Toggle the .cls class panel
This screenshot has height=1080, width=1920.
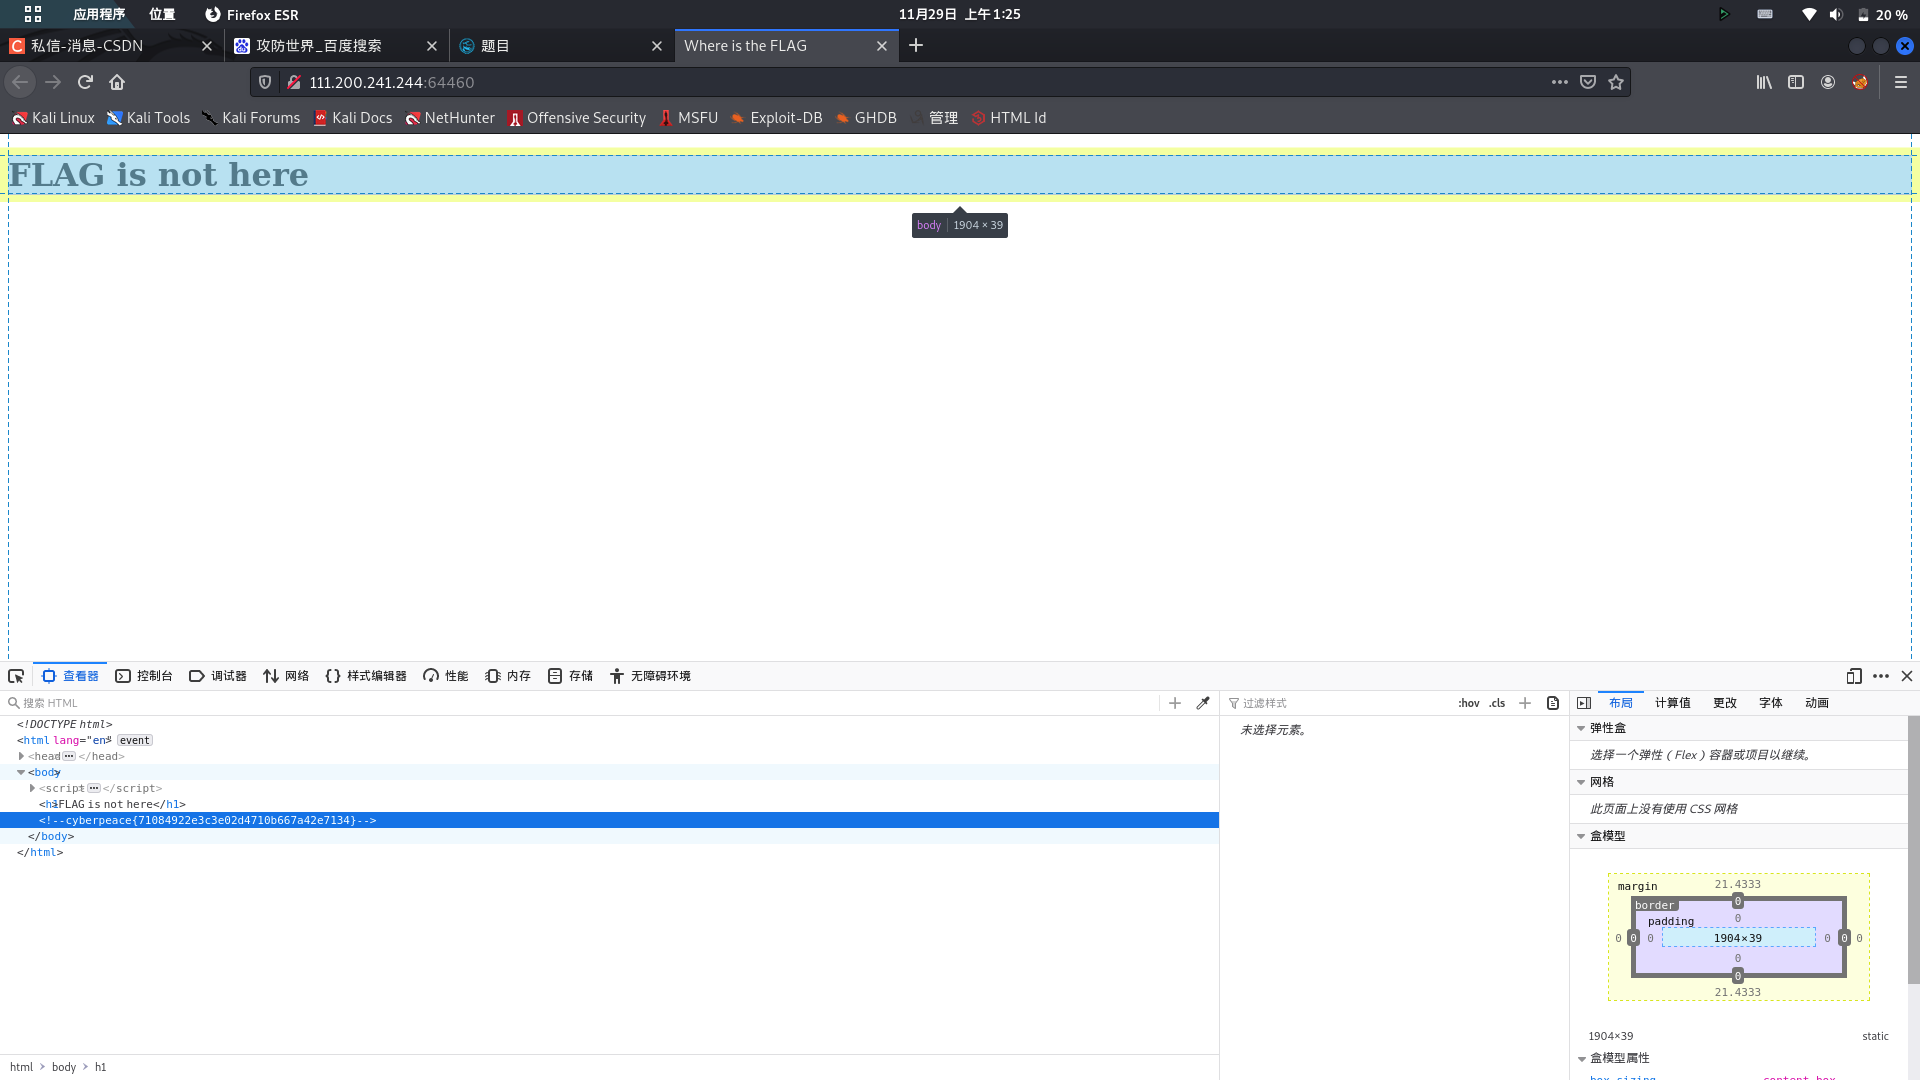tap(1497, 703)
